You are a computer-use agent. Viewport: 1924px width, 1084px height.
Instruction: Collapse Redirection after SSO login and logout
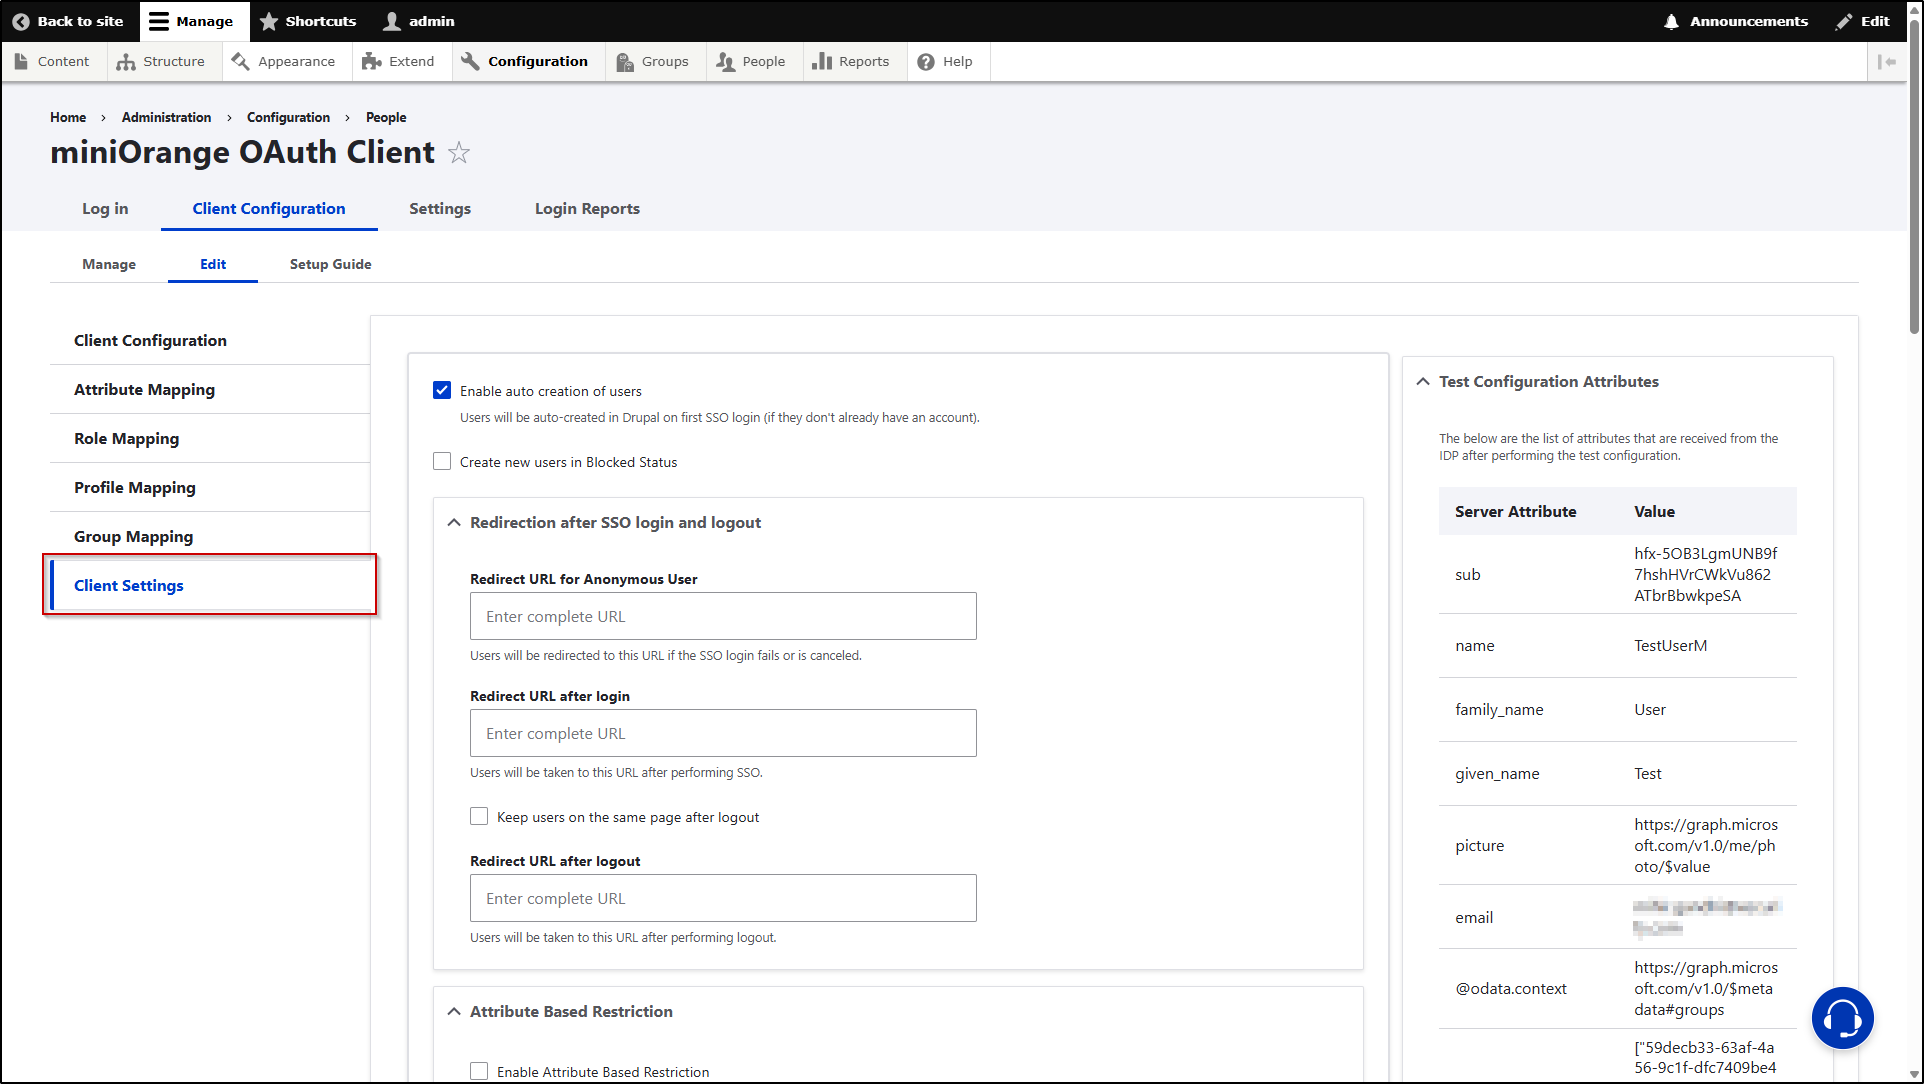click(x=454, y=522)
